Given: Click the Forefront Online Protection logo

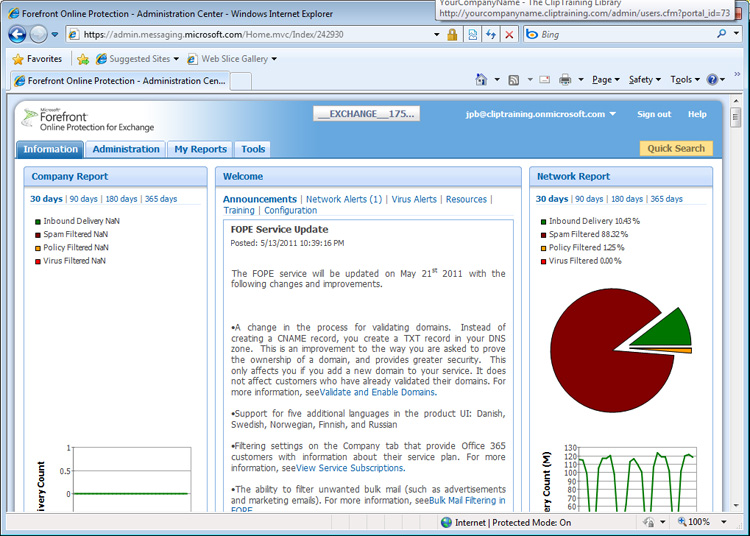Looking at the screenshot, I should (88, 120).
